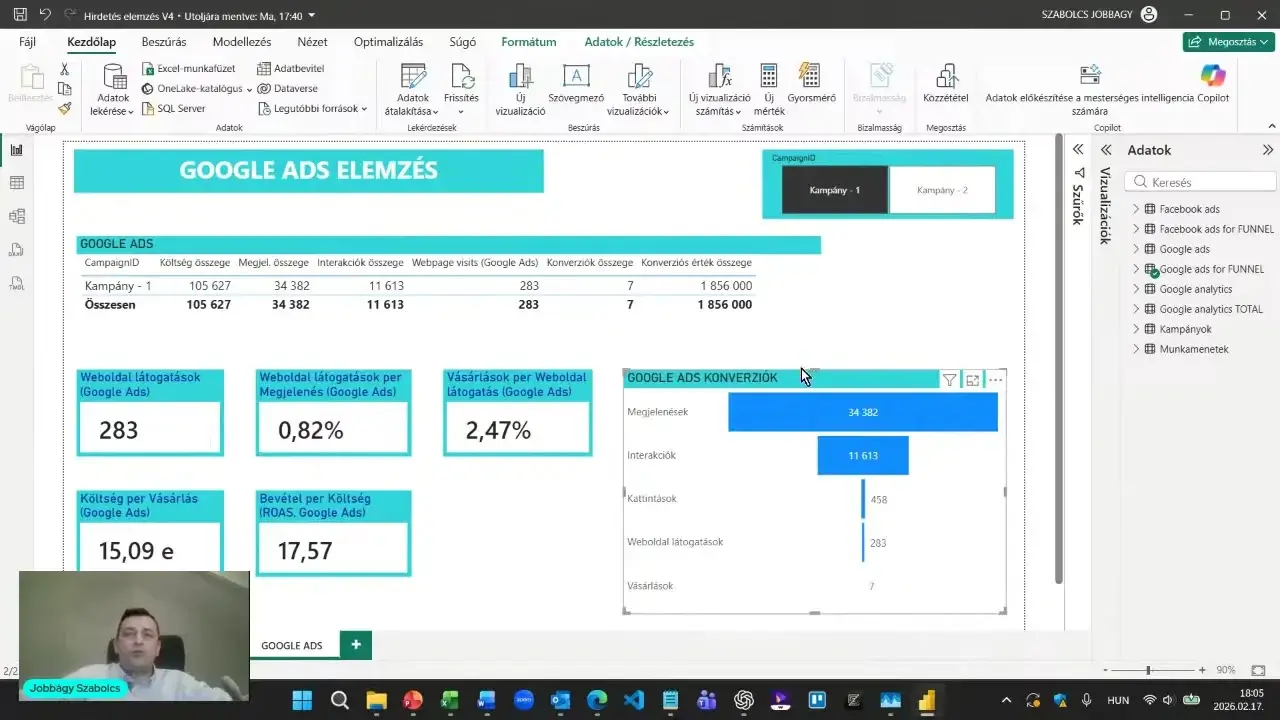Expand the Google ads table
Viewport: 1280px width, 720px height.
[x=1136, y=249]
